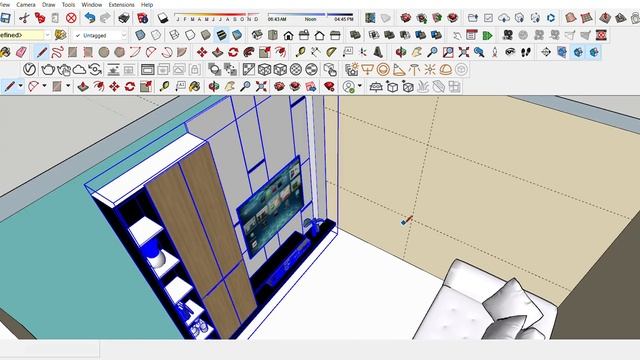Image resolution: width=640 pixels, height=360 pixels.
Task: Add a V-Ray Sun light
Action: 430,69
